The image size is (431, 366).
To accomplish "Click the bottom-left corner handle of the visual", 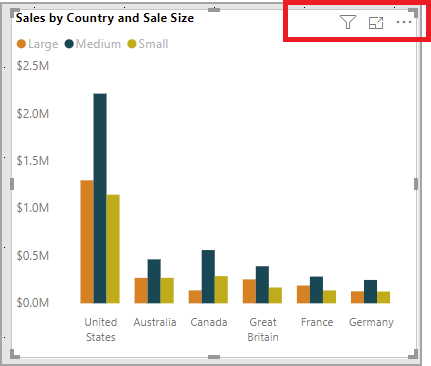I will [14, 354].
